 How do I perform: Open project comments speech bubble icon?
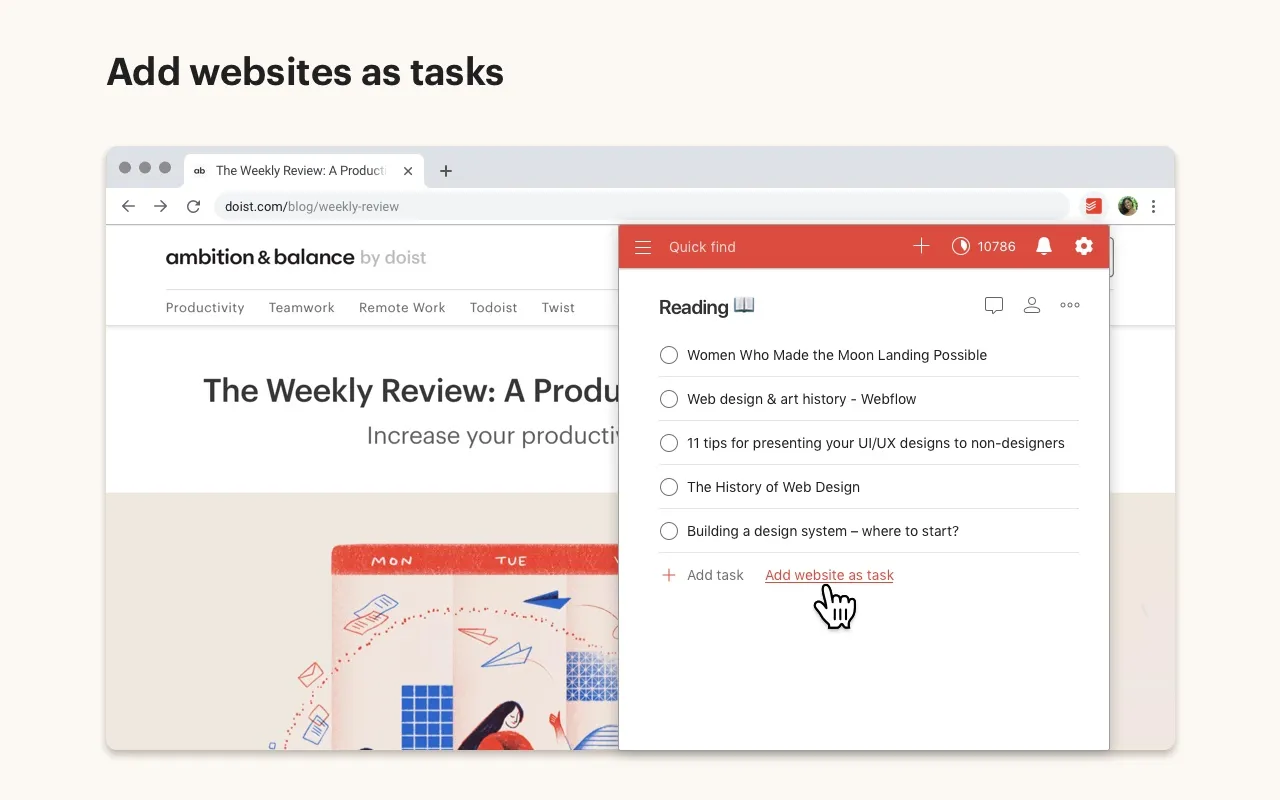click(x=993, y=306)
